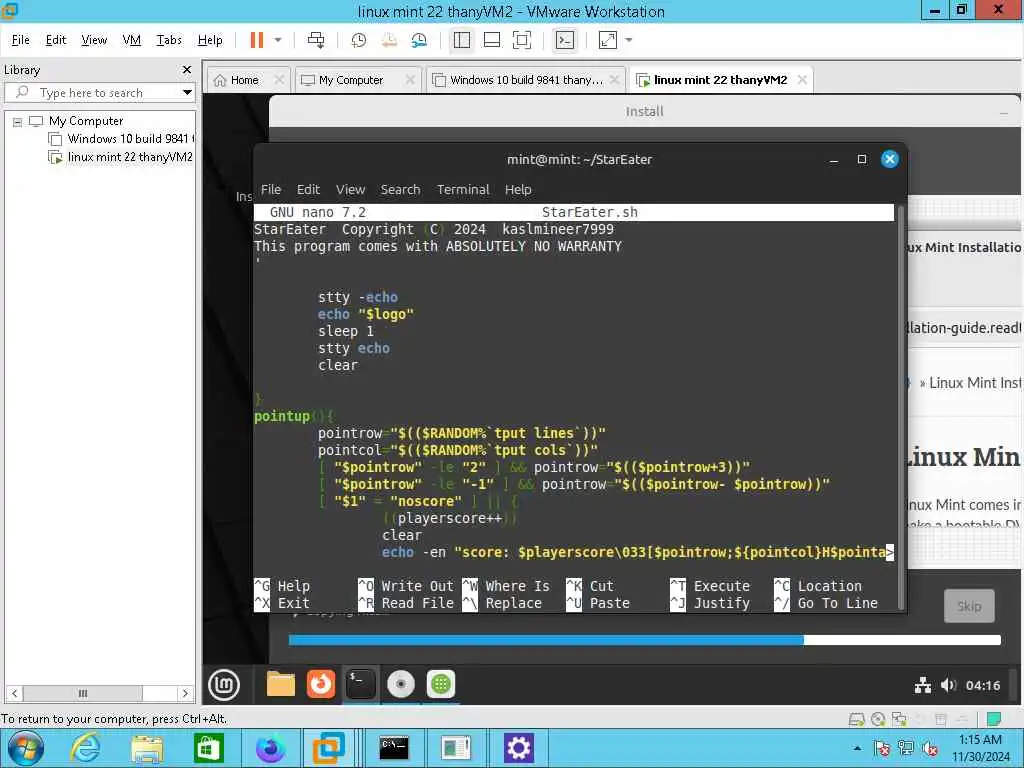
Task: Open terminal Help menu
Action: pos(518,189)
